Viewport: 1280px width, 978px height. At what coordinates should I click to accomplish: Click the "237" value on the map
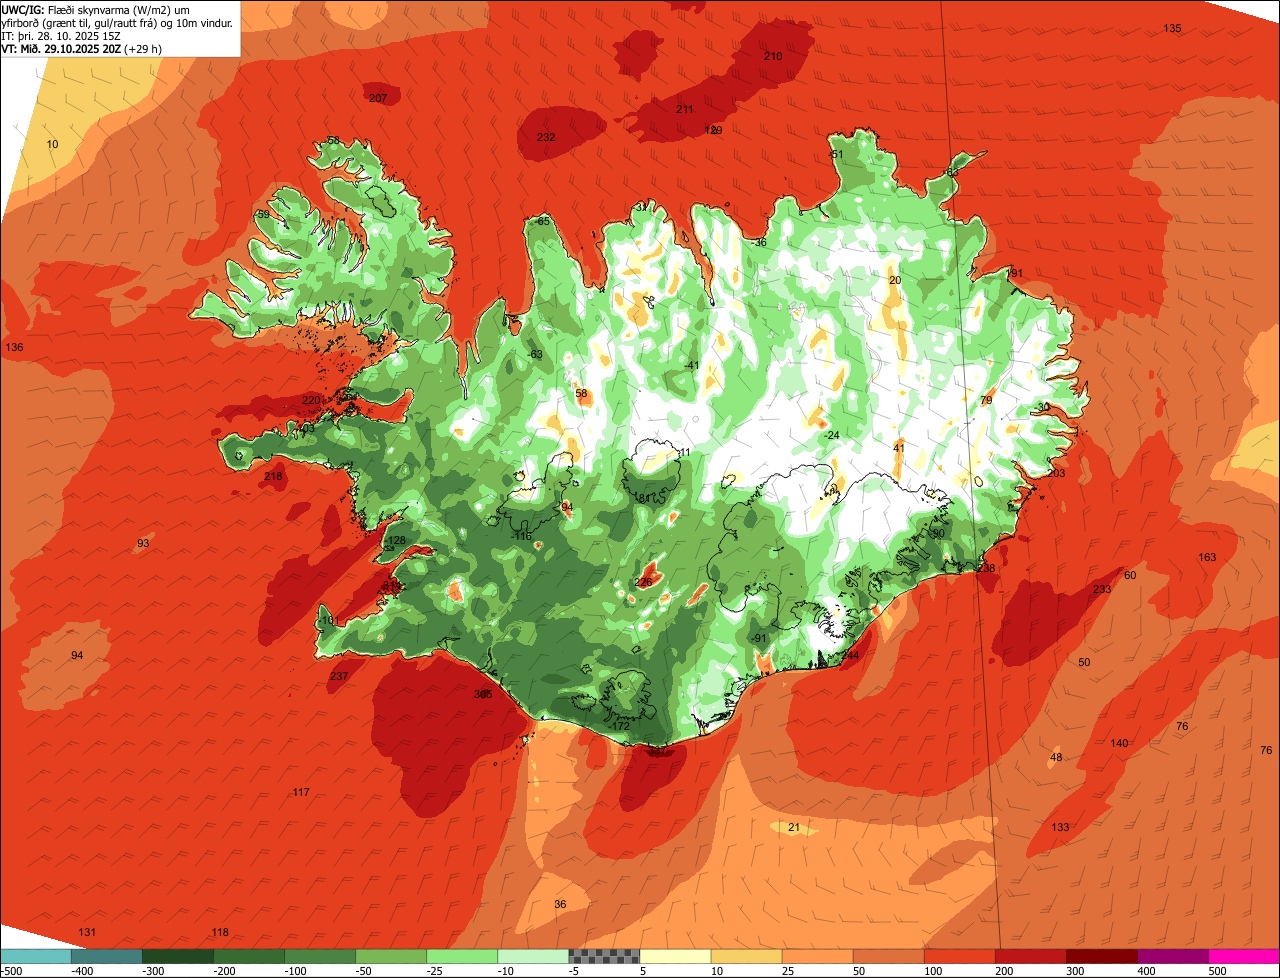pos(339,676)
